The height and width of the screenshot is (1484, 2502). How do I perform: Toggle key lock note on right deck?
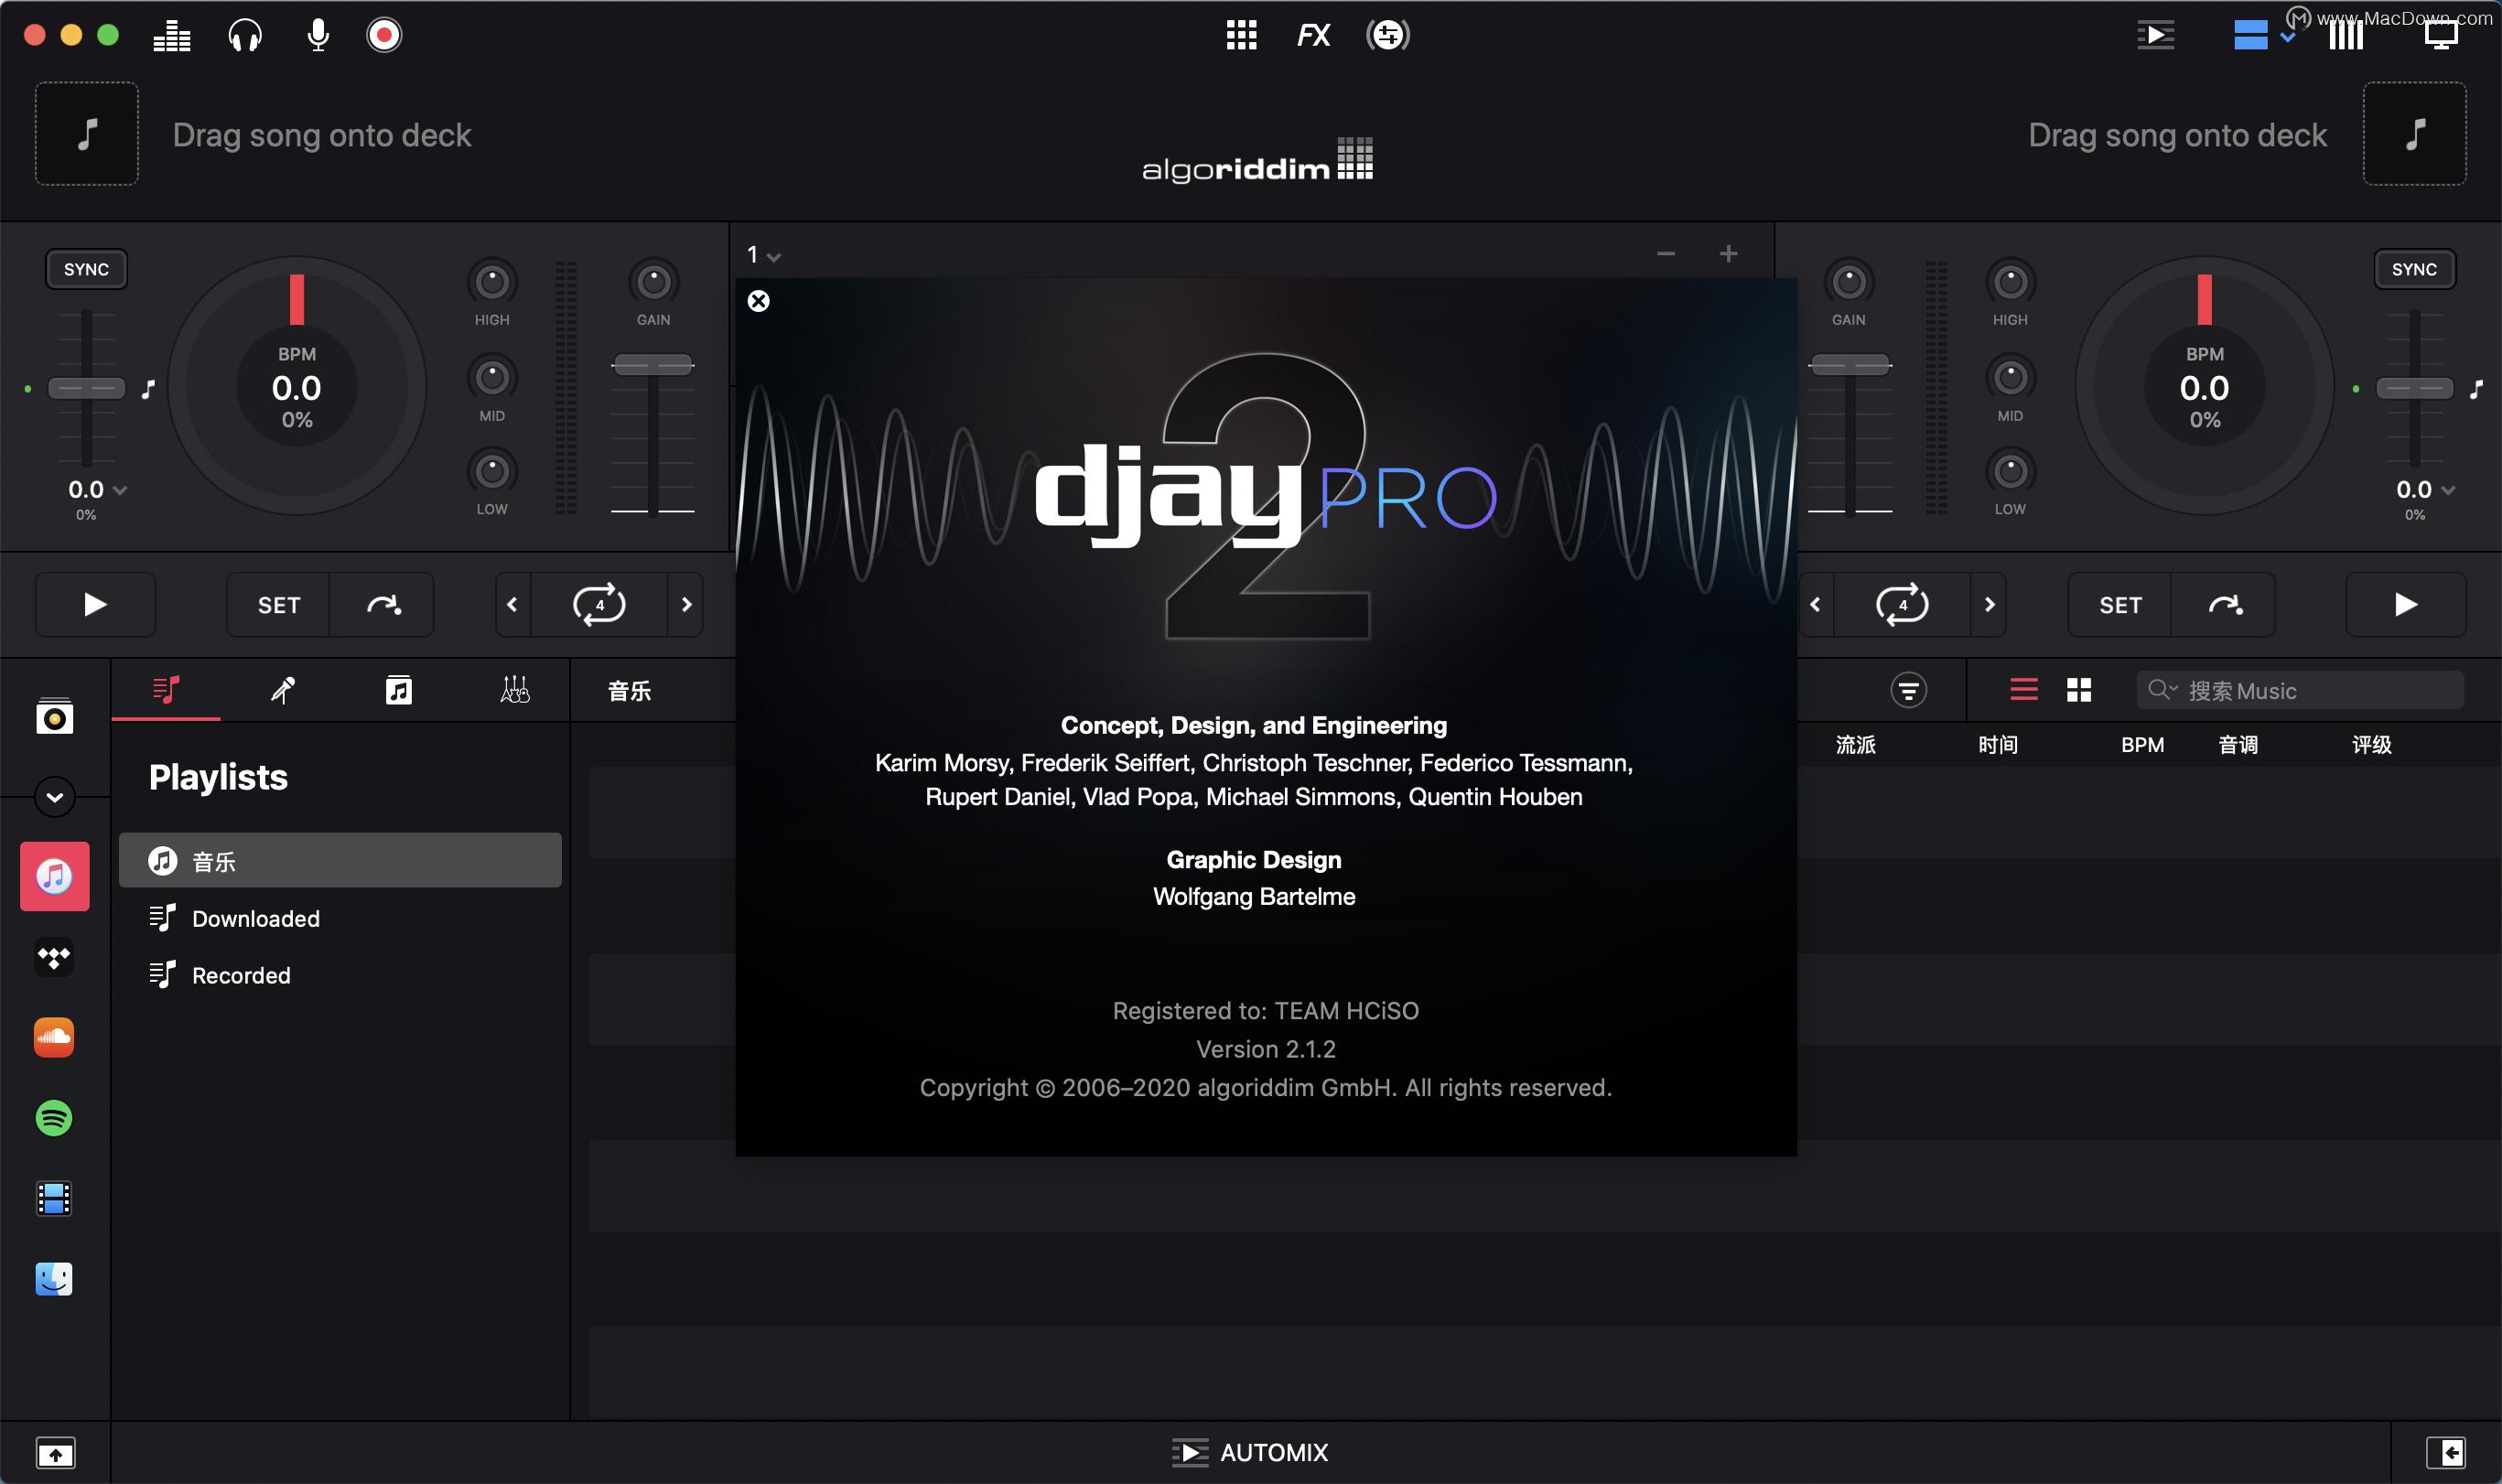point(2476,389)
